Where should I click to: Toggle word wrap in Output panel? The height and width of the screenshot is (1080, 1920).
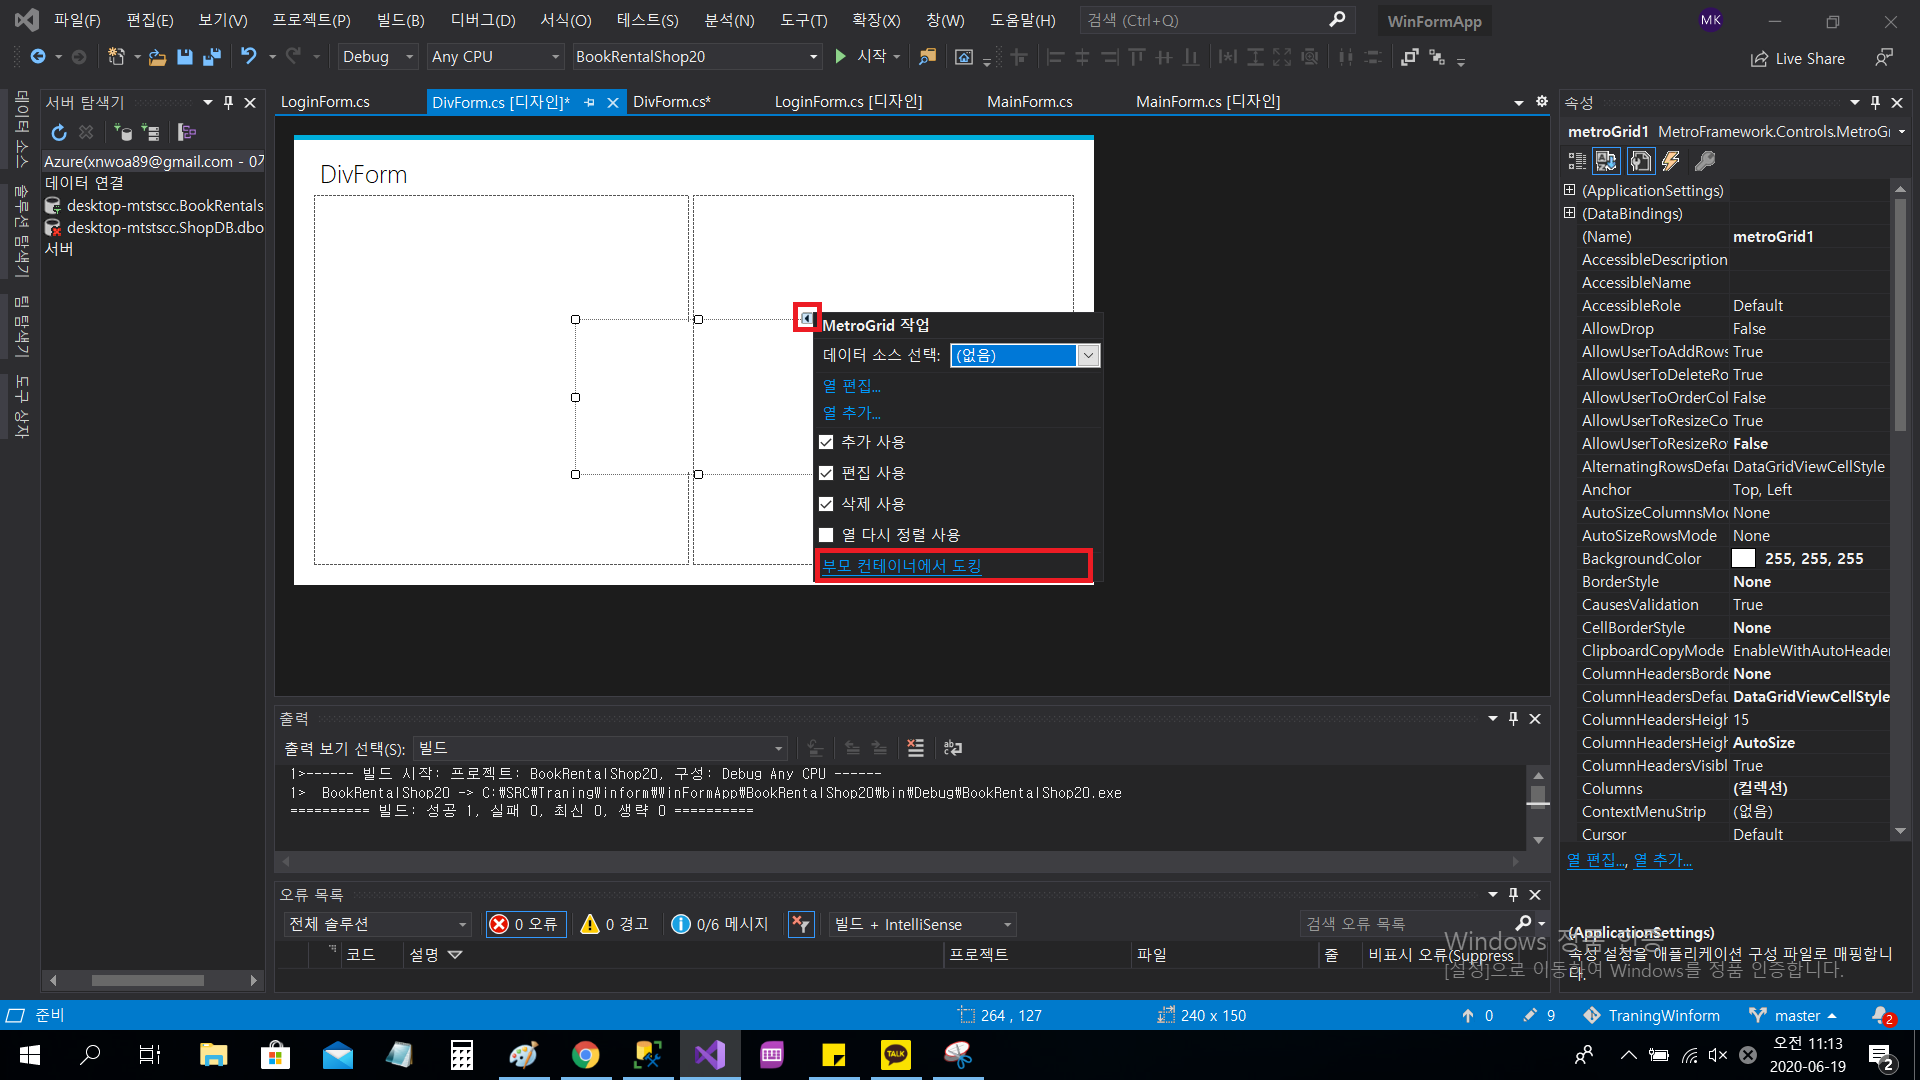tap(953, 748)
